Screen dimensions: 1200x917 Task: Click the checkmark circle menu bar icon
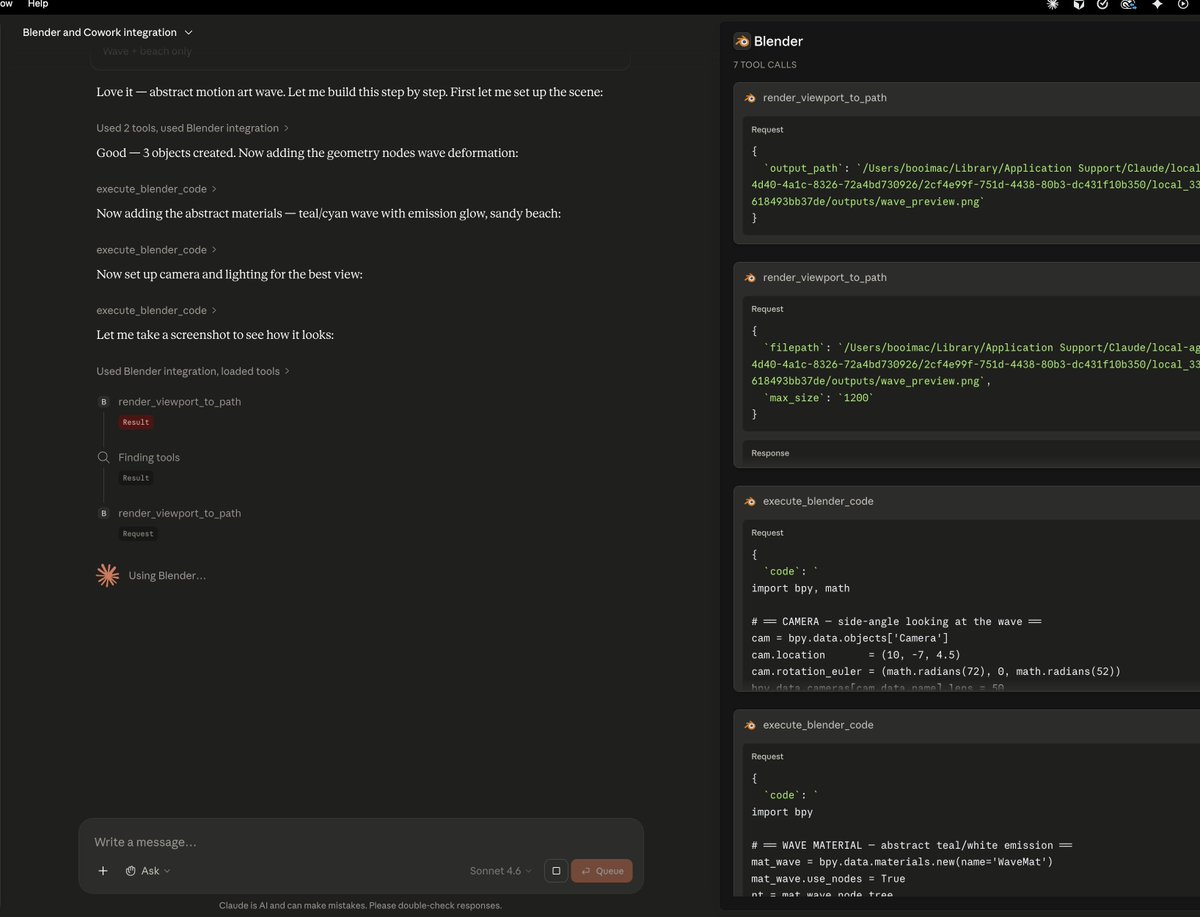[1103, 5]
